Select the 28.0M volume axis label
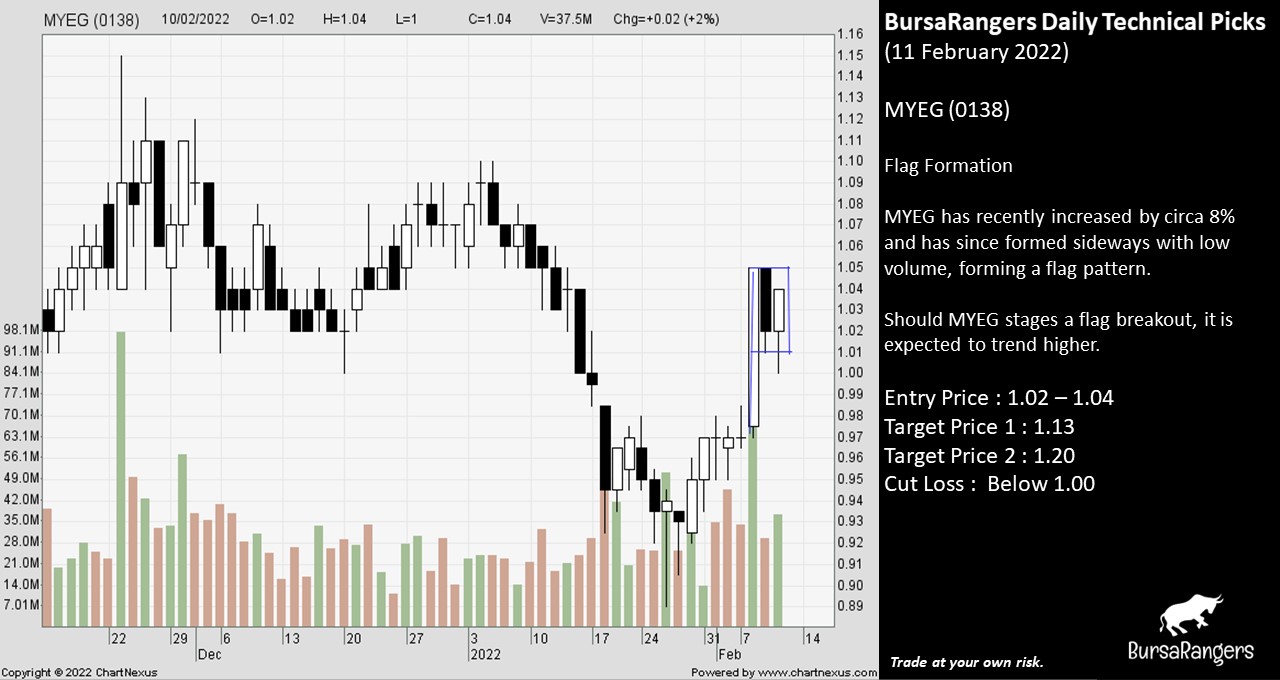The image size is (1280, 680). click(20, 541)
